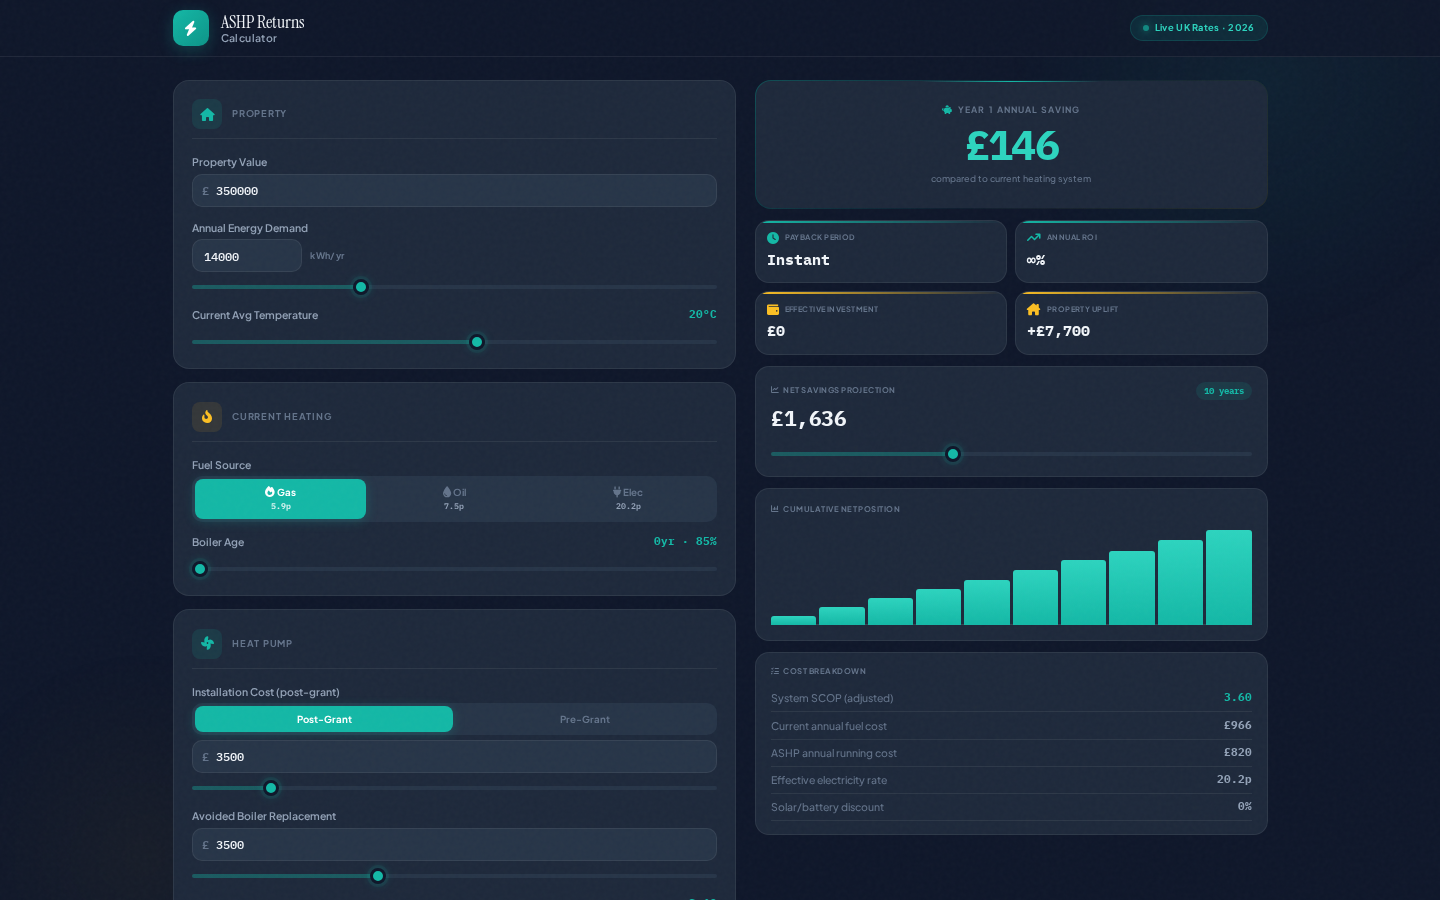The width and height of the screenshot is (1440, 900).
Task: Click the house icon on the Property panel
Action: (x=207, y=114)
